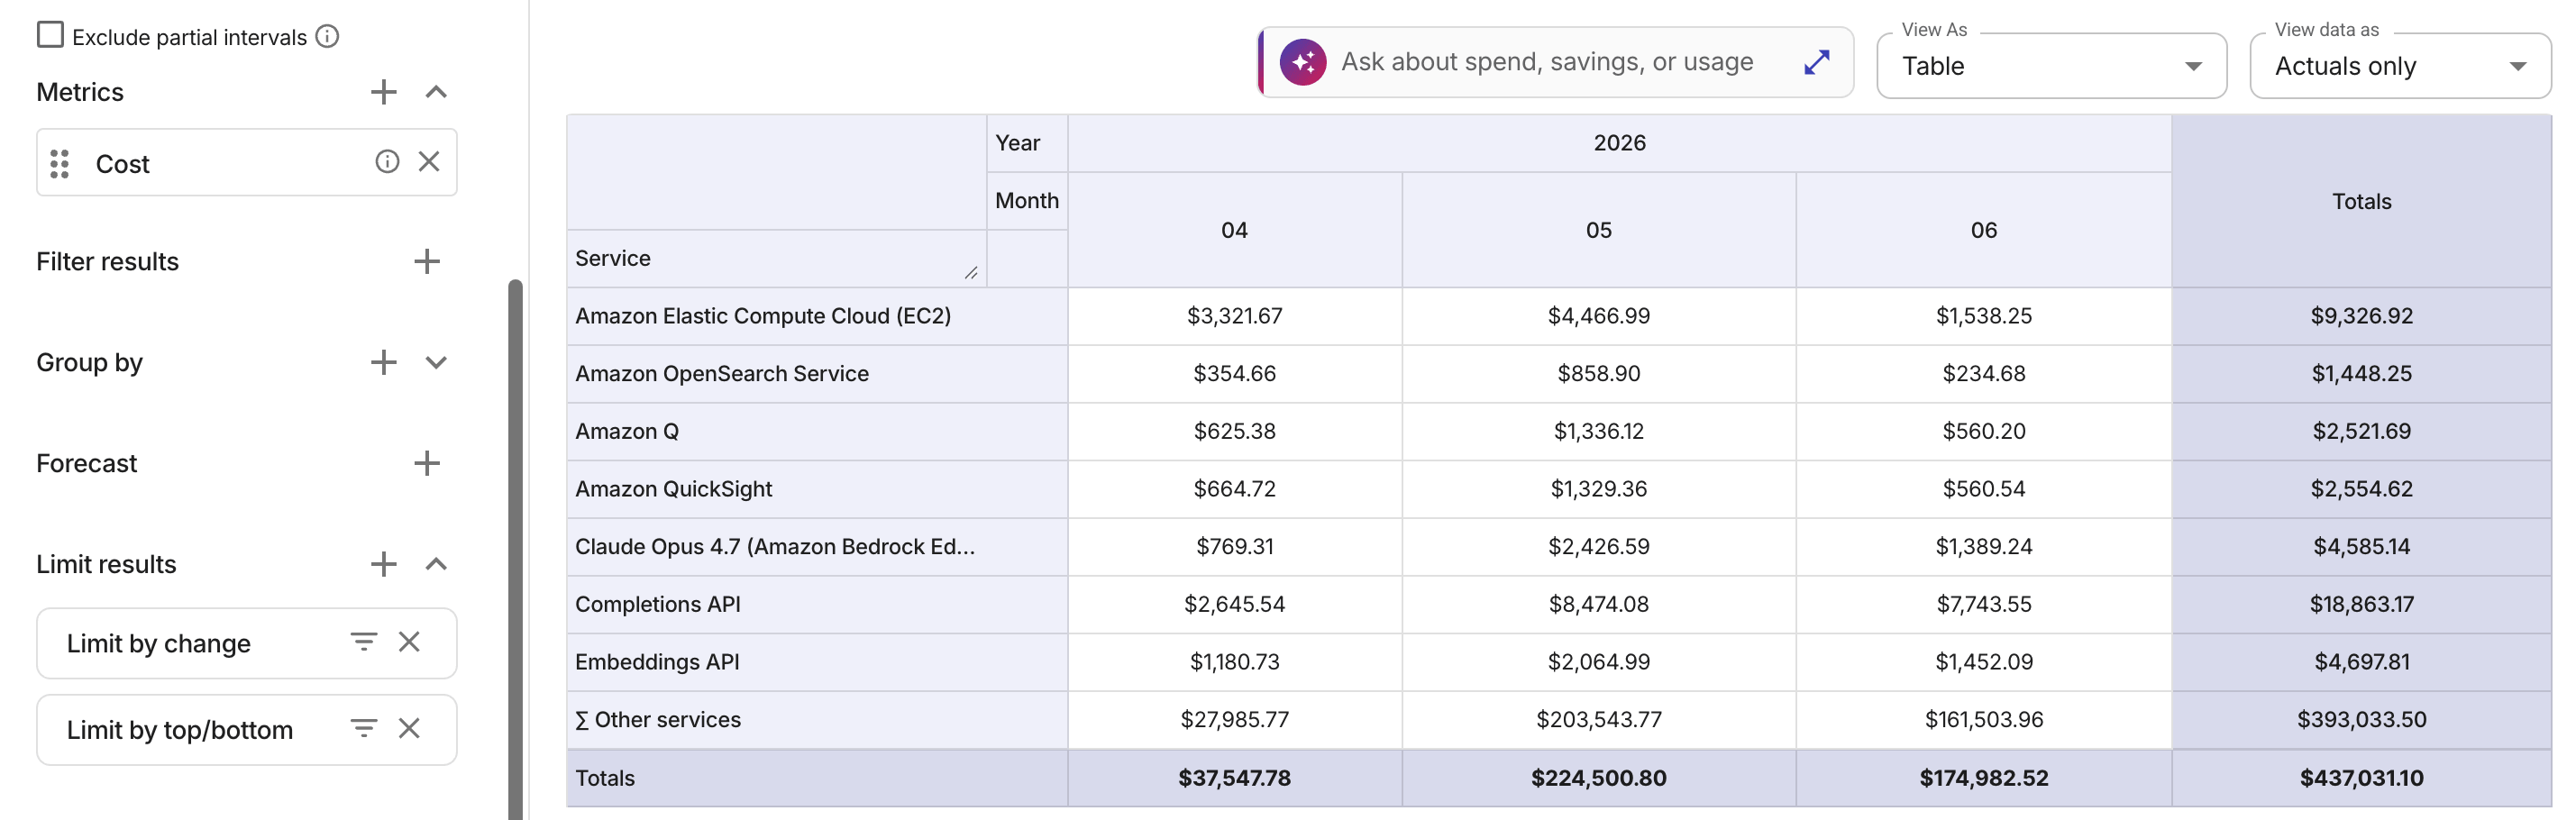Open filter settings for Limit by top/bottom
The width and height of the screenshot is (2576, 820).
pyautogui.click(x=364, y=729)
